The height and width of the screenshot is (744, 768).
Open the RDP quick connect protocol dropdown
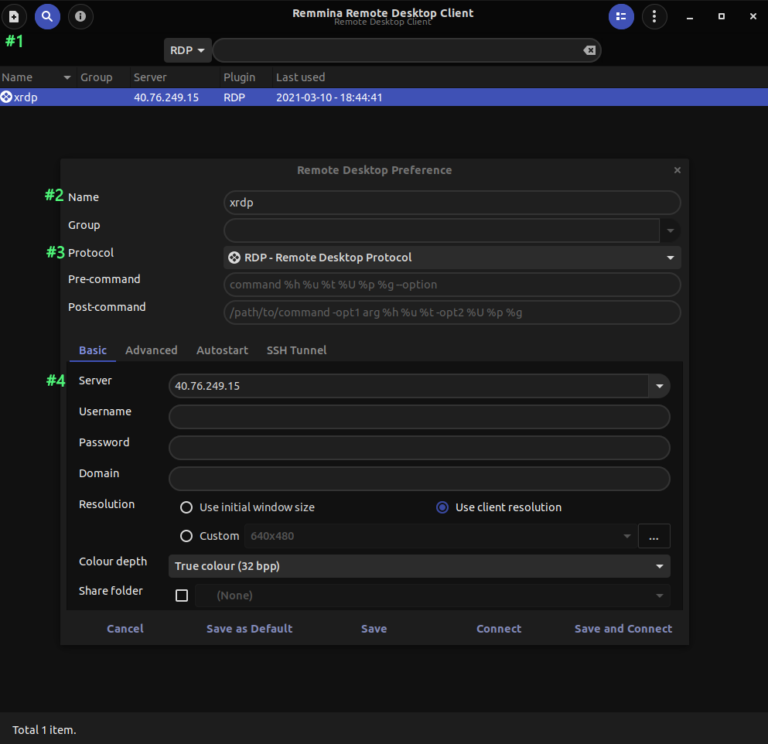[x=188, y=50]
